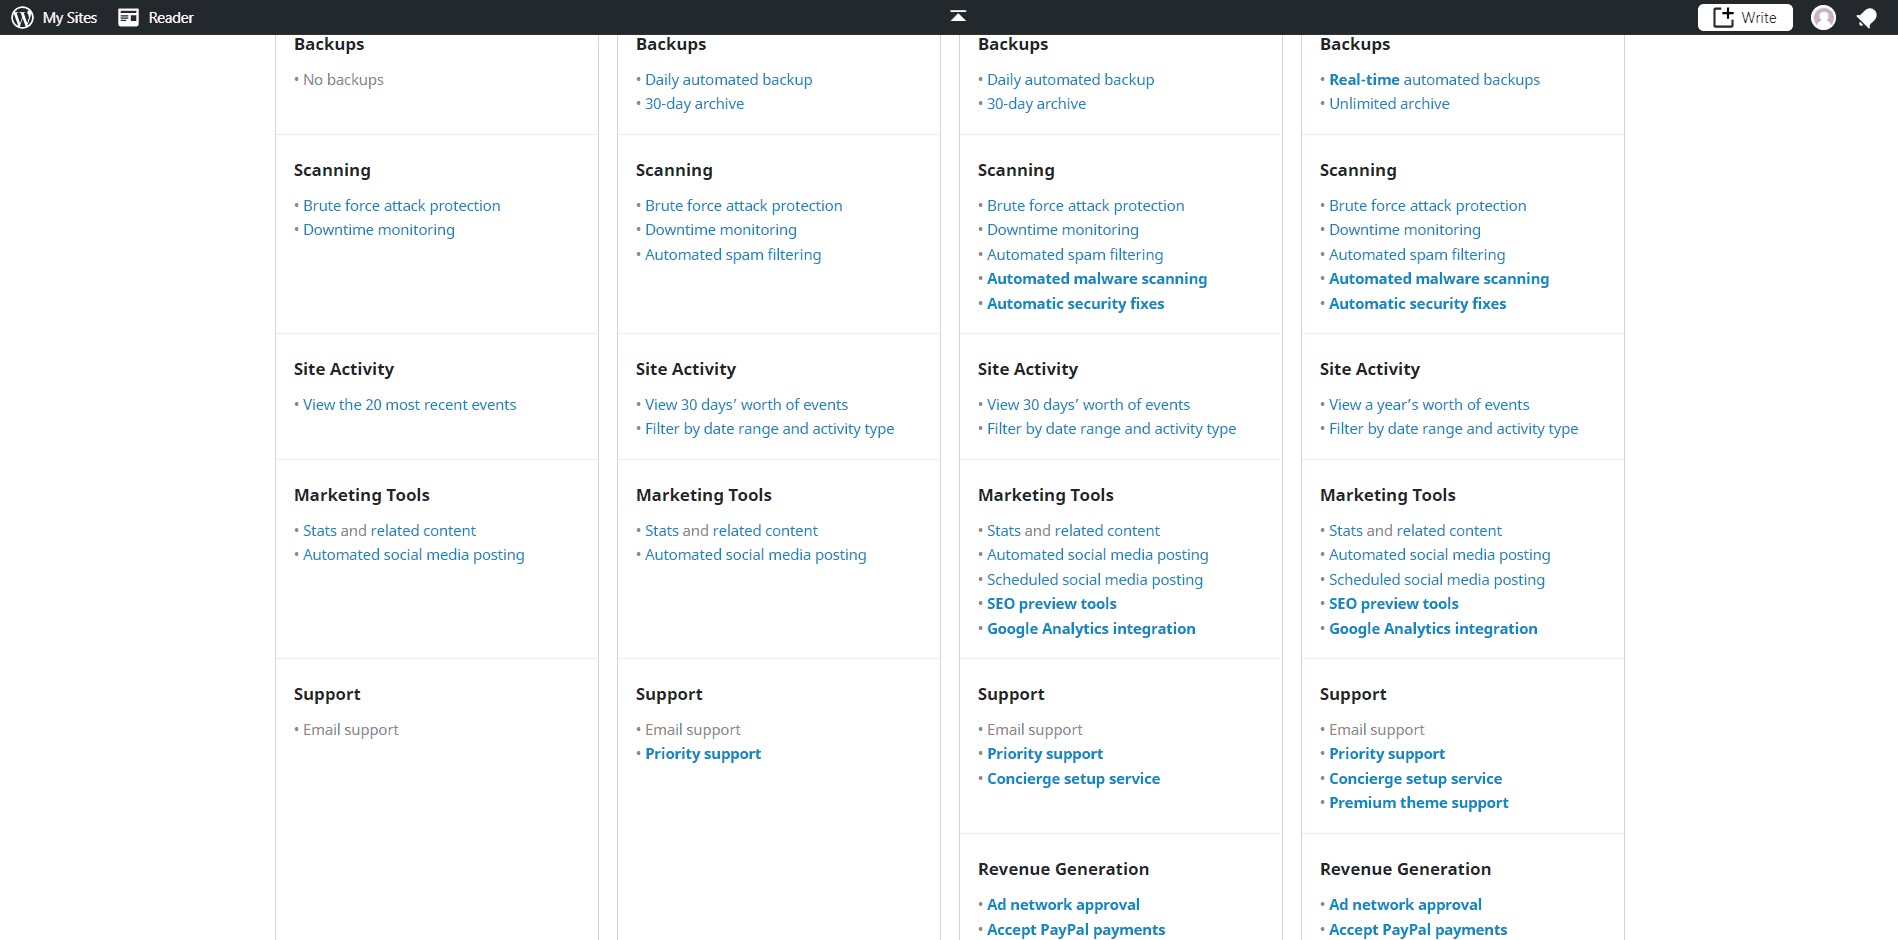
Task: Click 'Daily automated backup' in second plan column
Action: [728, 80]
